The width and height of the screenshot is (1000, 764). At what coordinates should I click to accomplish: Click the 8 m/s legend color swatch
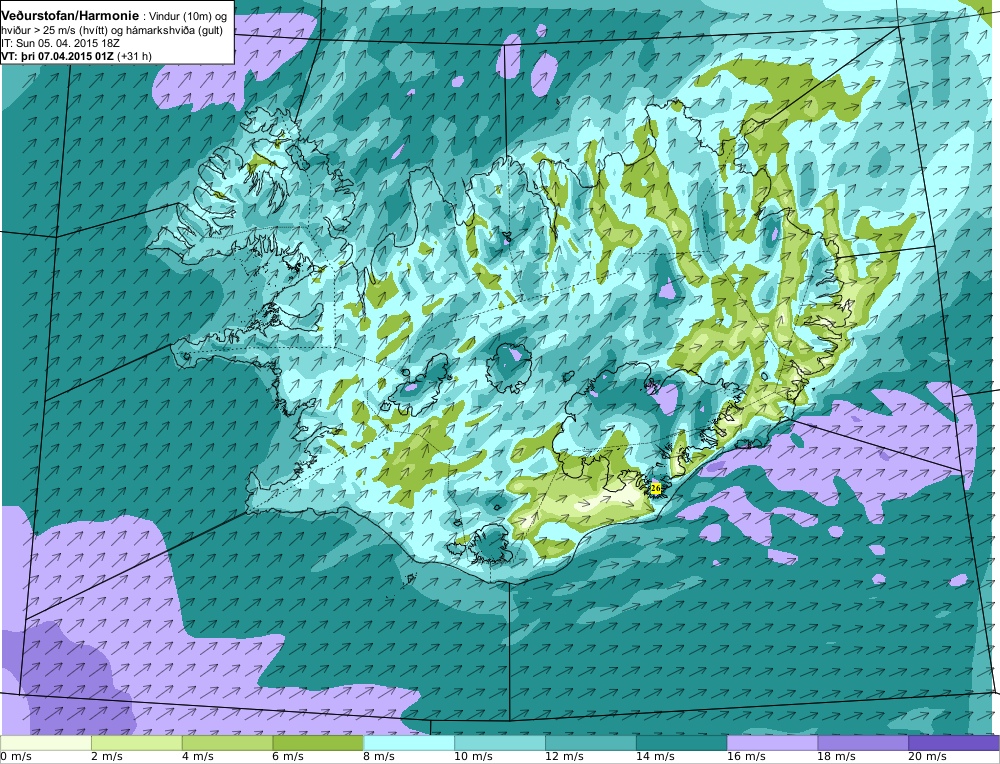click(x=409, y=743)
